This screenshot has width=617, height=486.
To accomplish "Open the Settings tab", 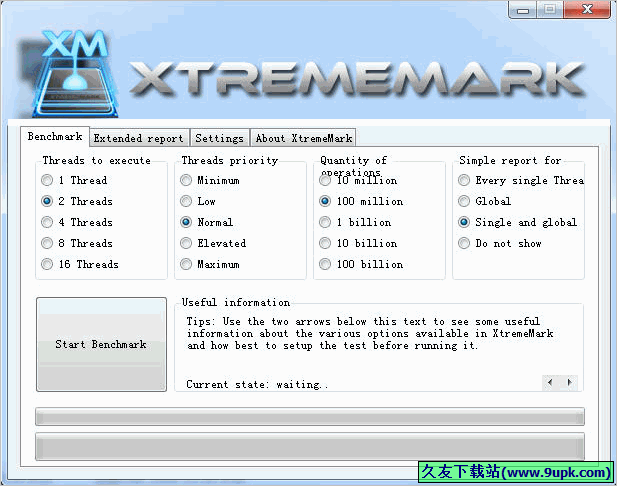I will pos(220,138).
